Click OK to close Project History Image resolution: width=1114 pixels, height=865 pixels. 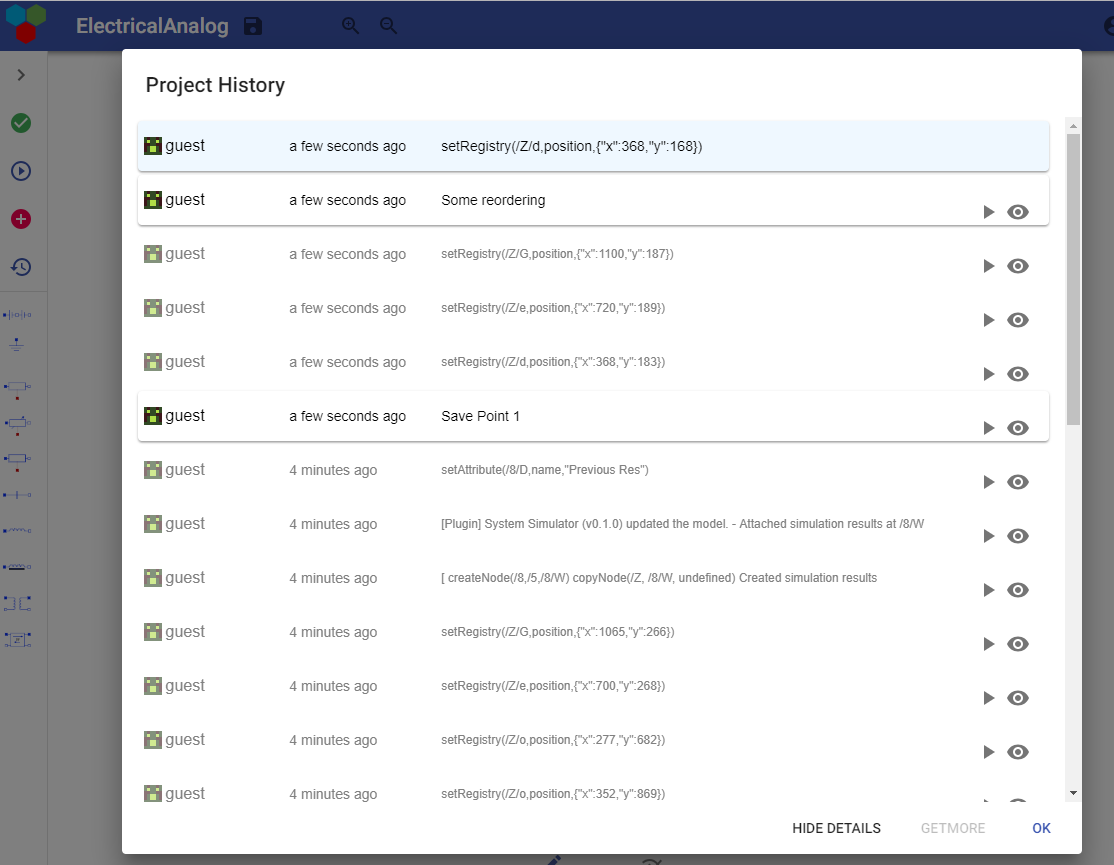1041,828
